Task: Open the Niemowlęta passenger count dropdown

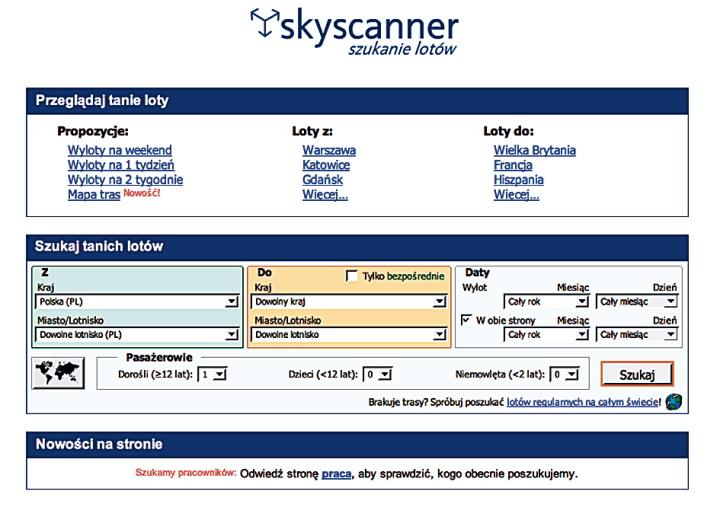Action: click(x=565, y=374)
